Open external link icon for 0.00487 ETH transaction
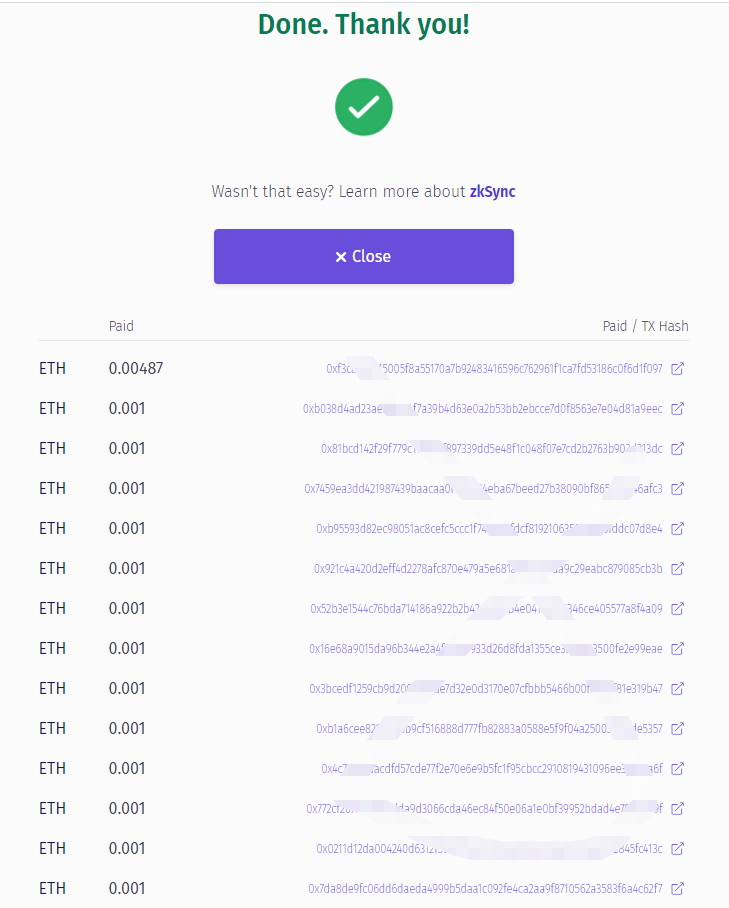This screenshot has height=908, width=729. click(x=677, y=369)
